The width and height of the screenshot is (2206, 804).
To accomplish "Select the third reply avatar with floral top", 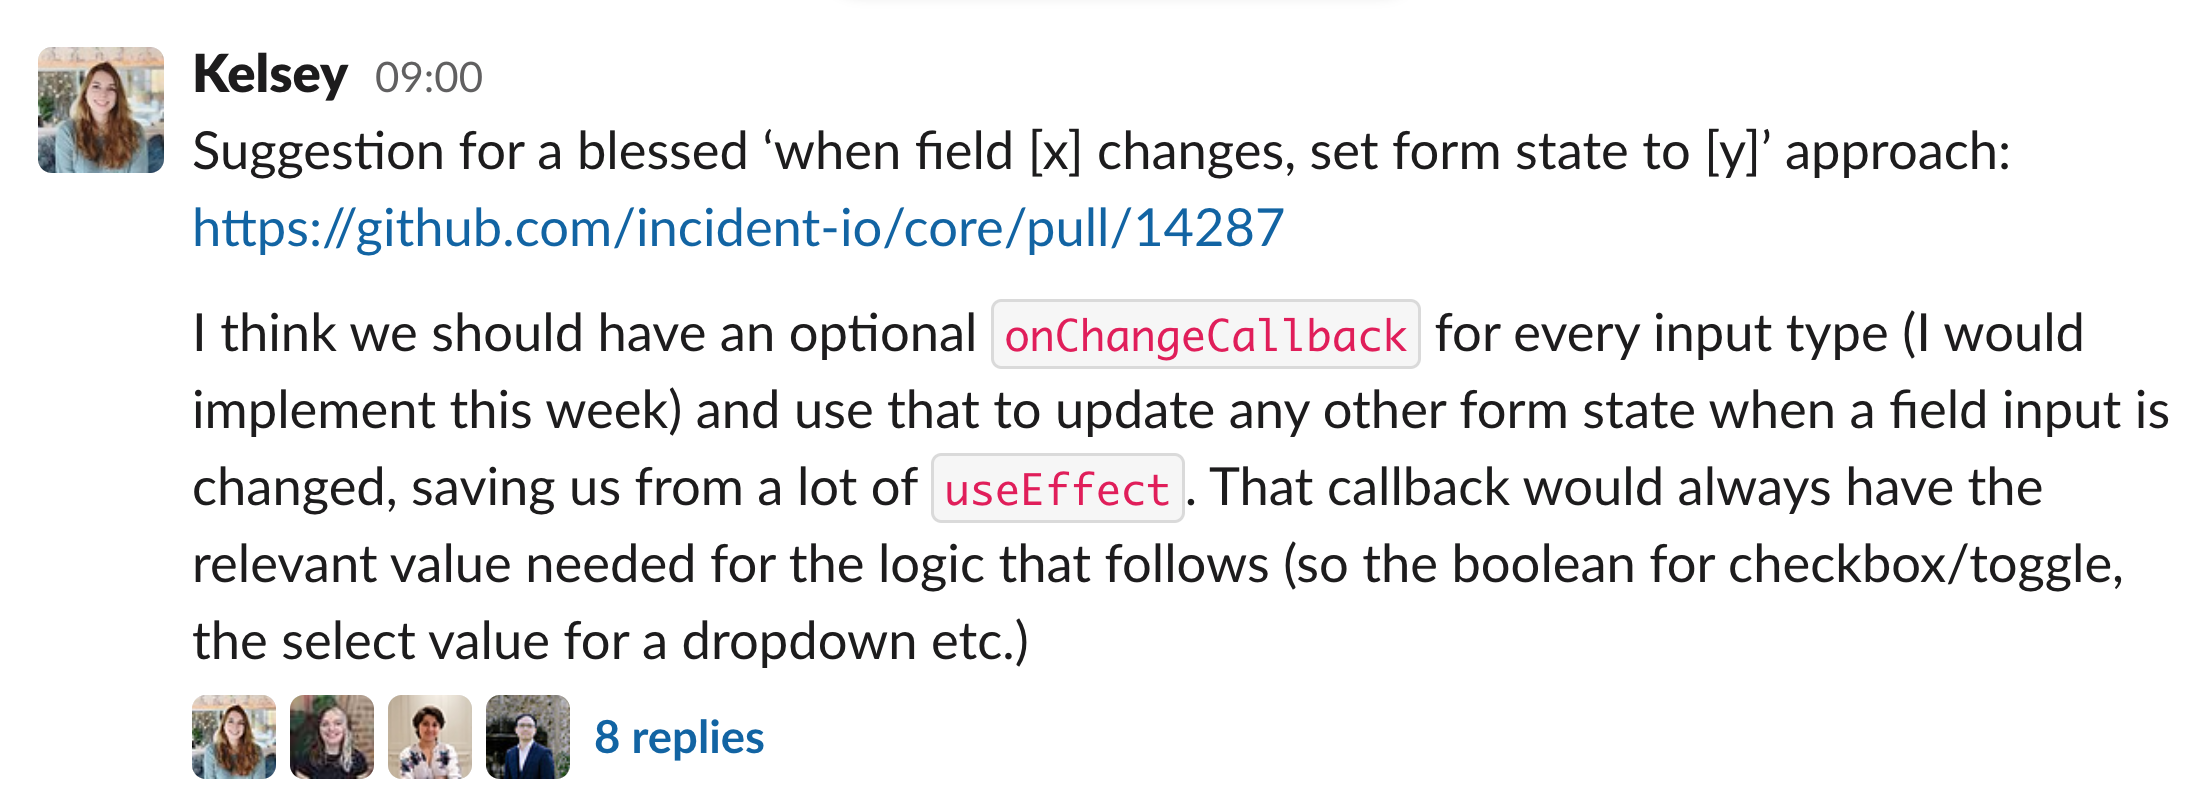I will (430, 737).
